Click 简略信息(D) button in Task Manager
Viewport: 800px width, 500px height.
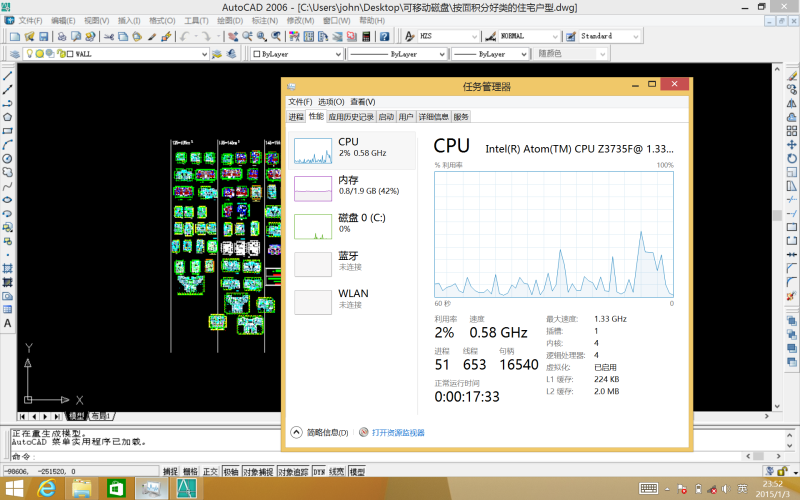point(320,433)
